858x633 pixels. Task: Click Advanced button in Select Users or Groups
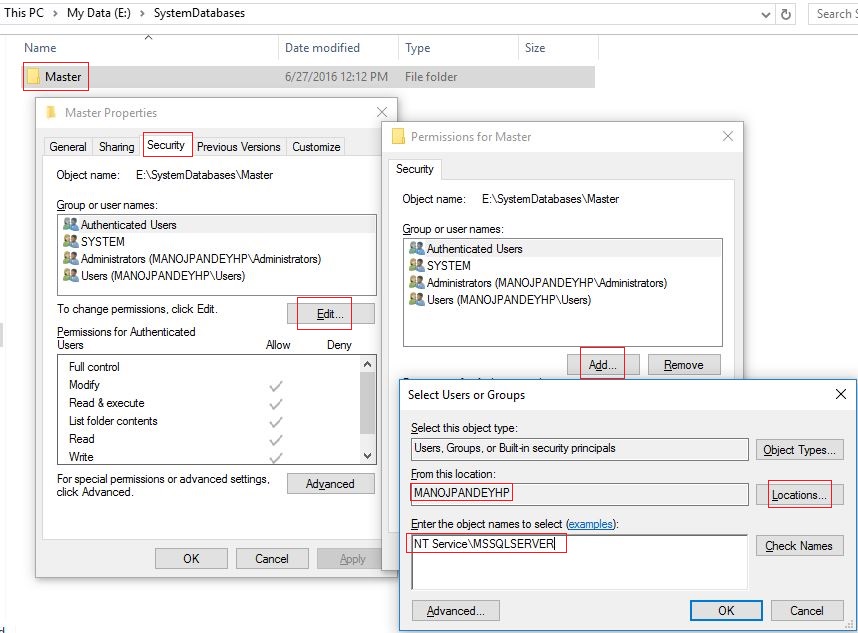click(455, 611)
